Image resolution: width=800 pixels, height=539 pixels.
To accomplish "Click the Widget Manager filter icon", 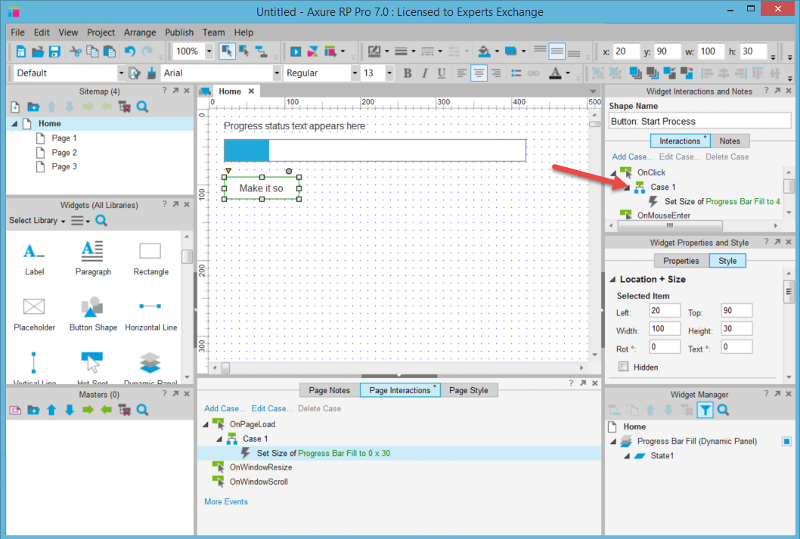I will click(705, 410).
